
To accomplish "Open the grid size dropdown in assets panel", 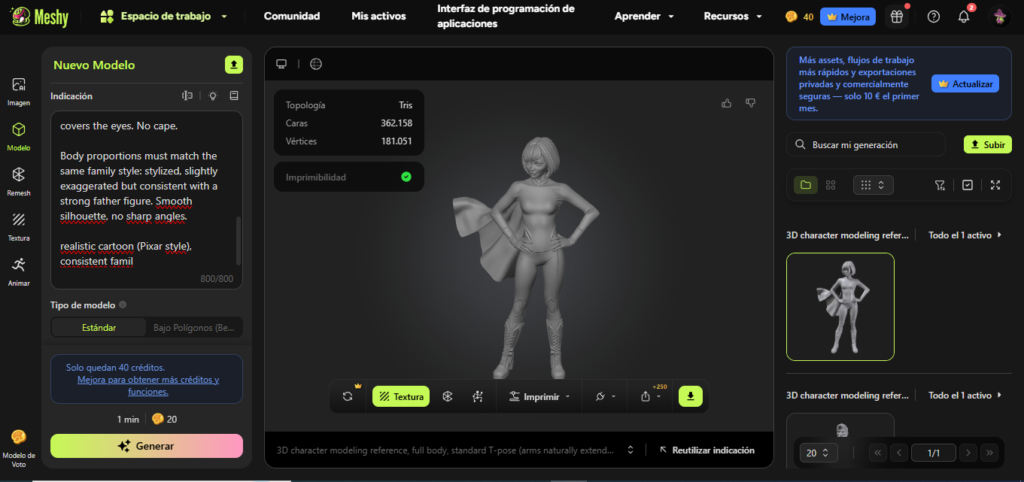I will tap(873, 185).
